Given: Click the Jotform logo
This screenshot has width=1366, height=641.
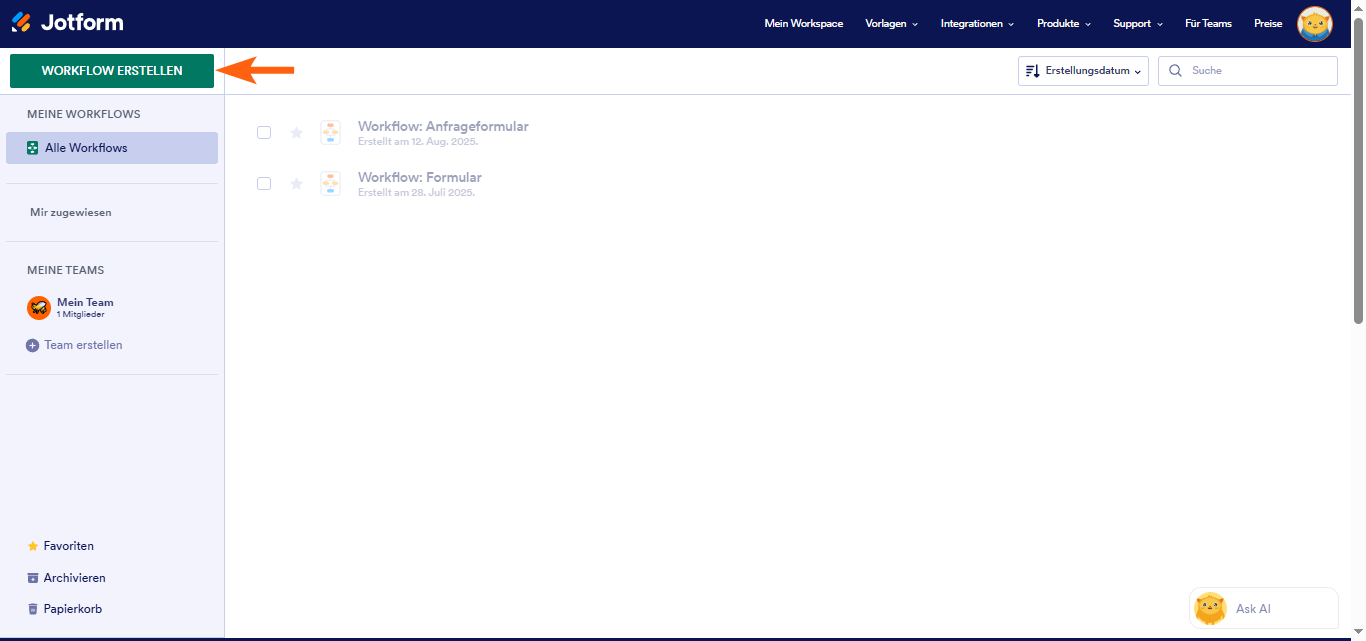Looking at the screenshot, I should (67, 23).
